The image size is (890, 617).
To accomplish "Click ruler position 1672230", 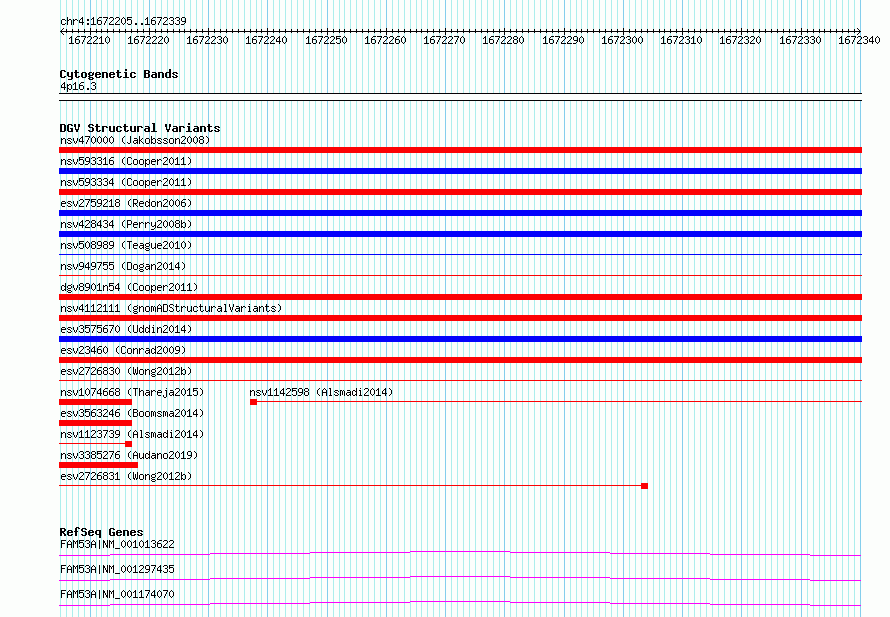I will point(207,40).
